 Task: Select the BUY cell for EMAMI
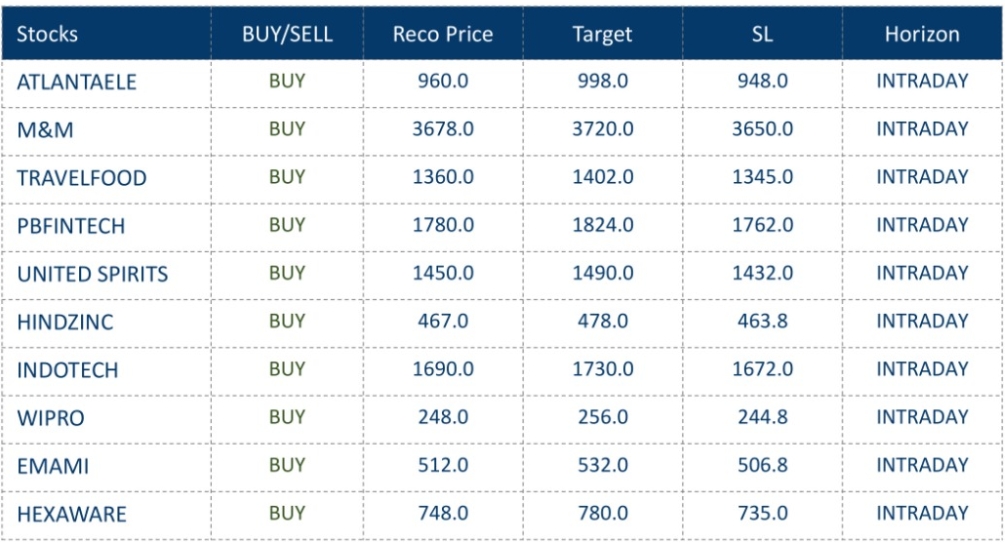[x=287, y=465]
